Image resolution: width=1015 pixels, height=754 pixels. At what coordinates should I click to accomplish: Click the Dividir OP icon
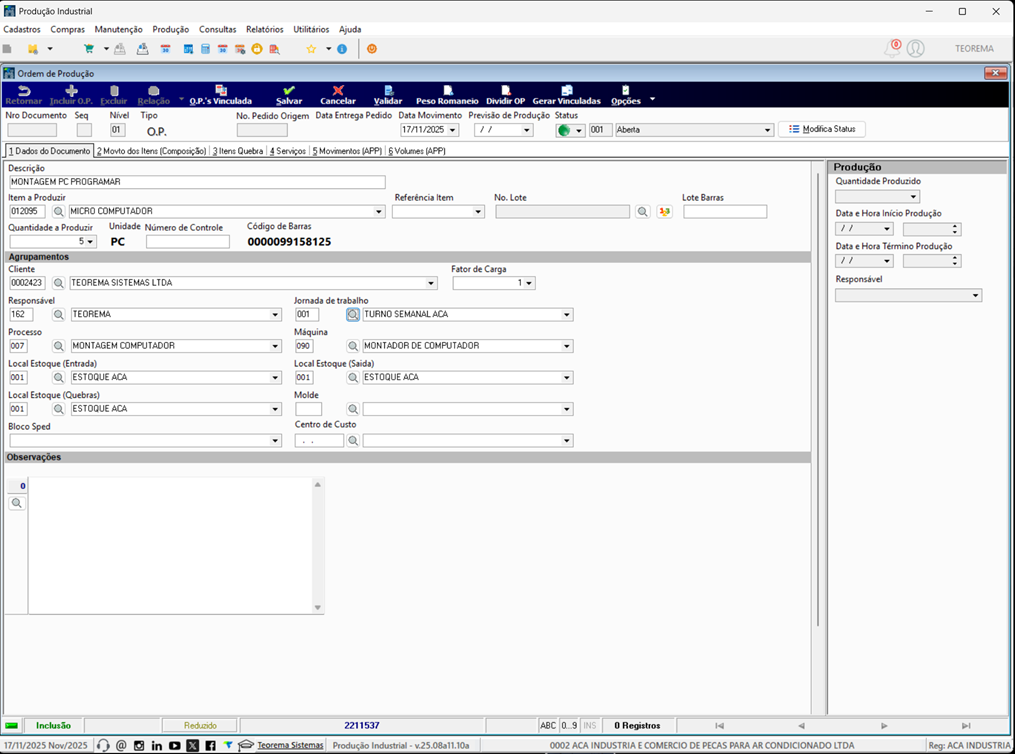506,91
